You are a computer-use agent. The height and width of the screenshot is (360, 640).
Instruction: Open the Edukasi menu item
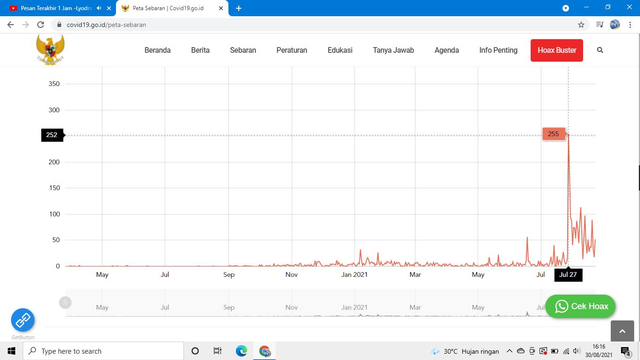tap(340, 50)
